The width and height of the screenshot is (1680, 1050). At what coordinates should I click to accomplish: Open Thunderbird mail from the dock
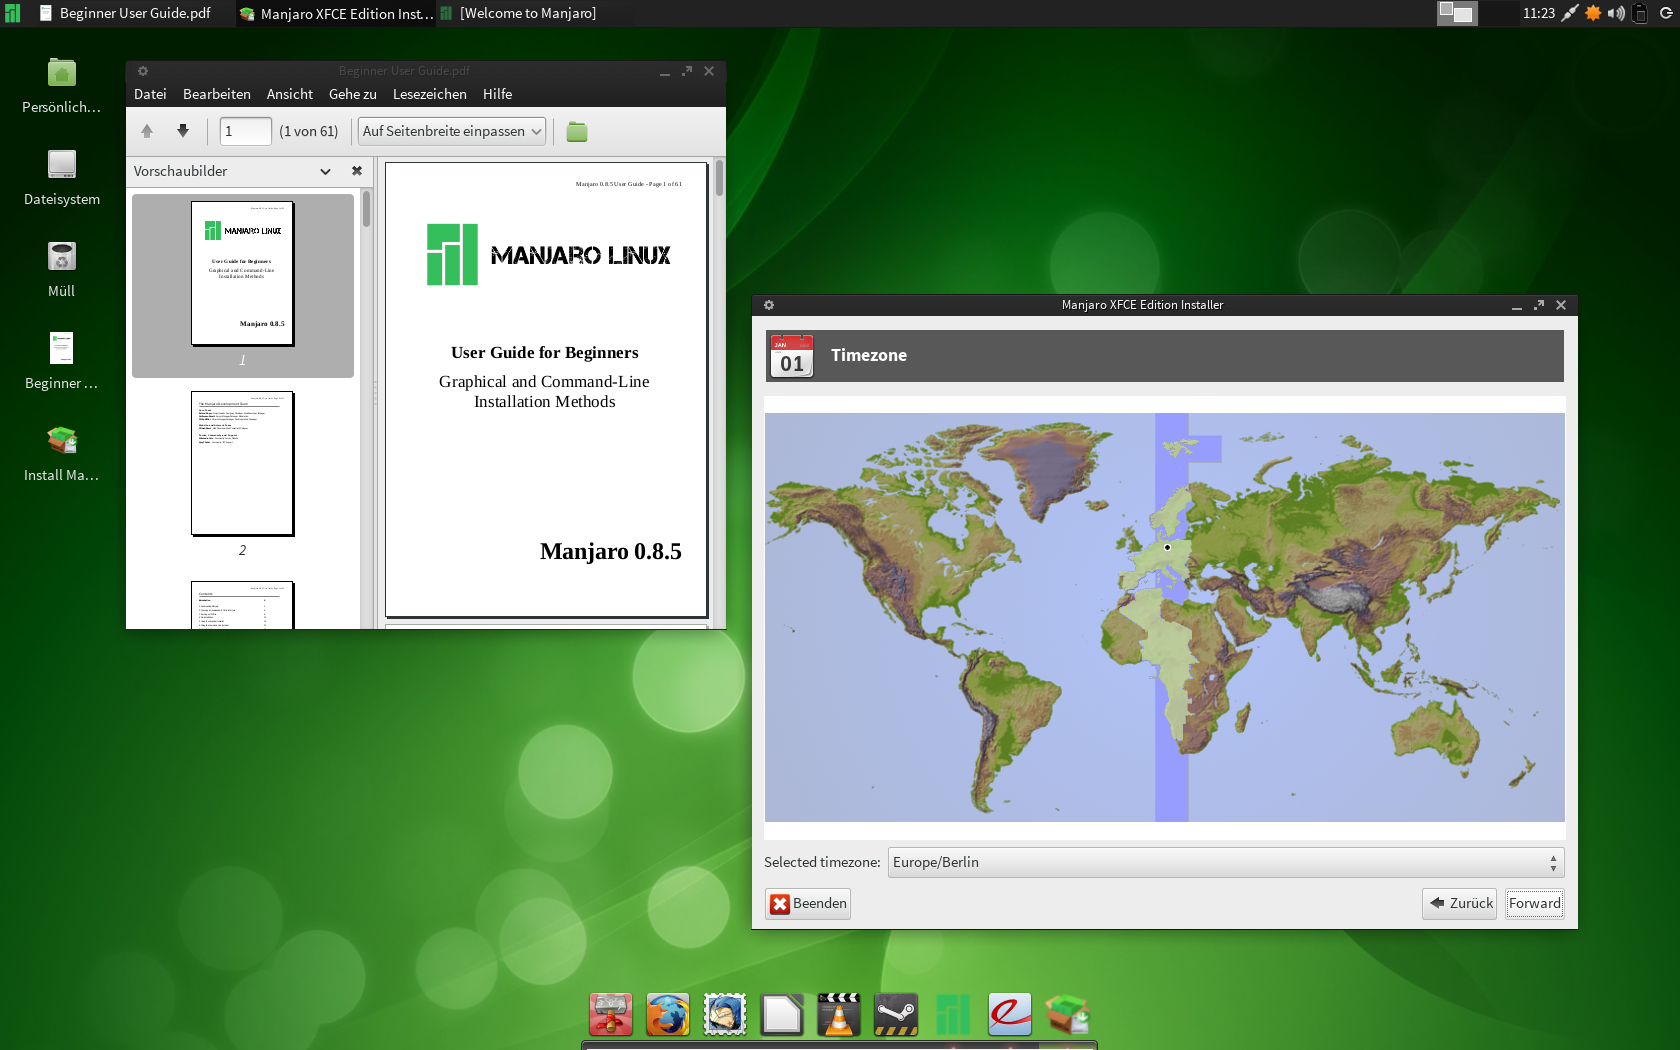(724, 1015)
